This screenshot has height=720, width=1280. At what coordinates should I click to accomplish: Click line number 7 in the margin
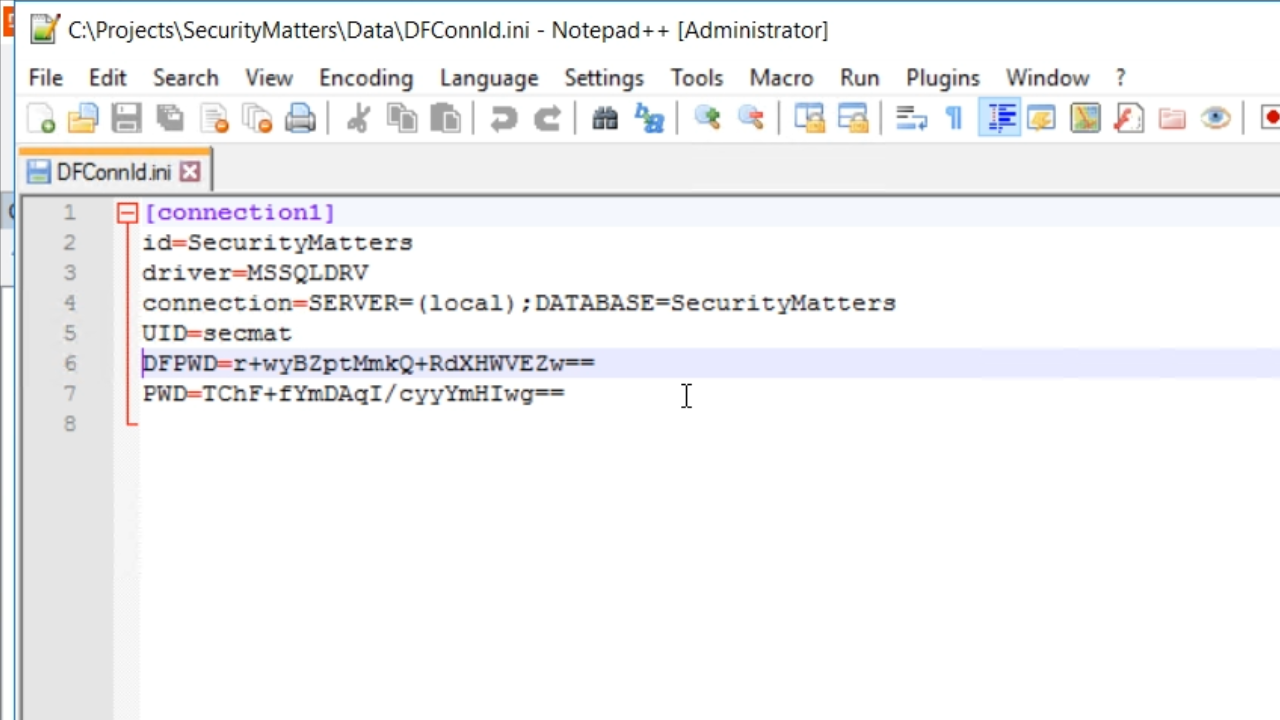click(69, 393)
